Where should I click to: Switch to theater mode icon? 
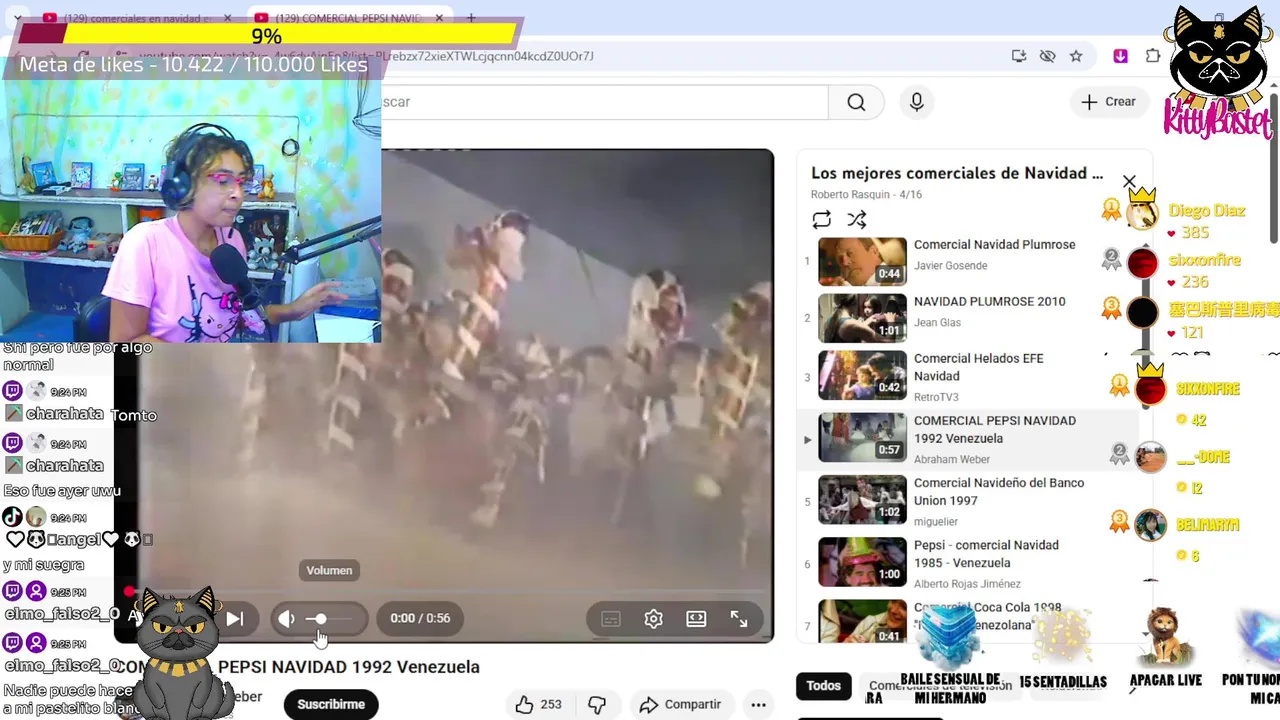(696, 619)
